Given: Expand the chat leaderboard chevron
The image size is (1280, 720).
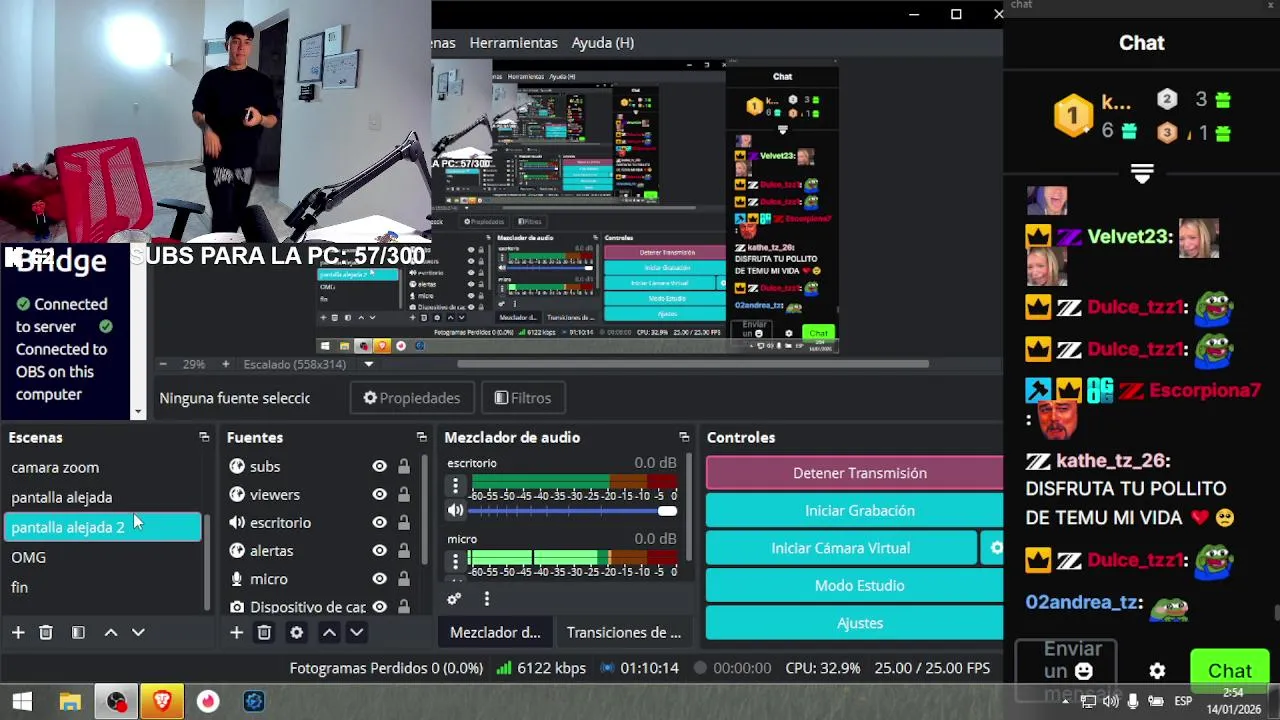Looking at the screenshot, I should click(x=1142, y=172).
